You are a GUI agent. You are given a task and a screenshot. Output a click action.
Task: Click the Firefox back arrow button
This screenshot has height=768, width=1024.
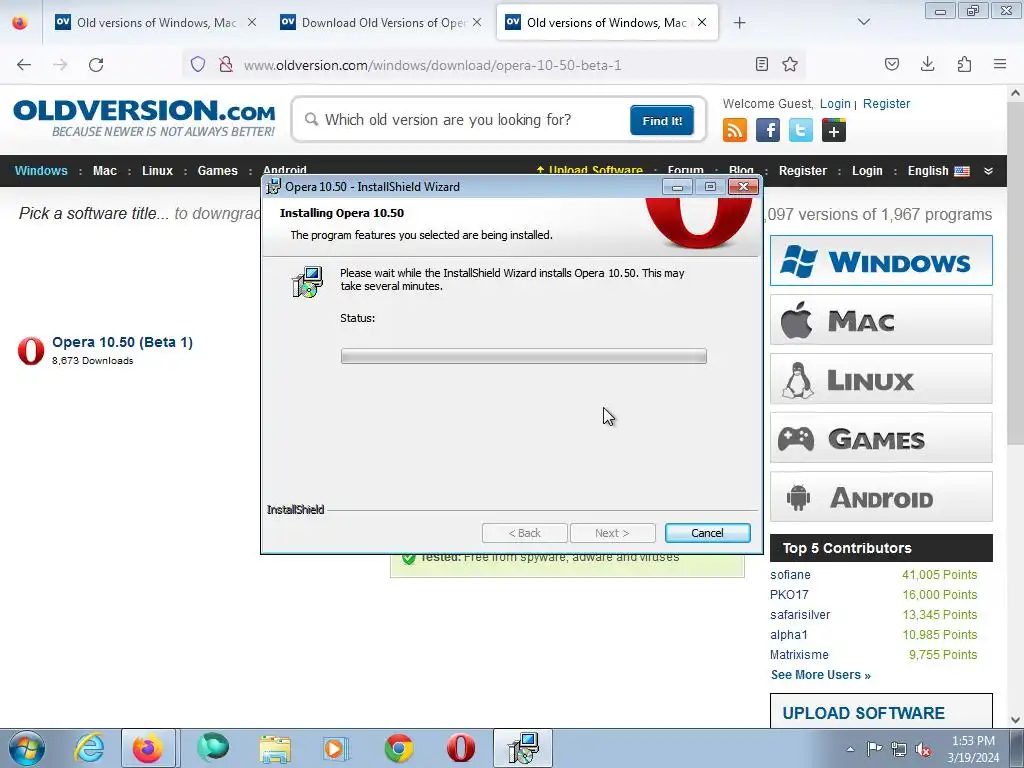pyautogui.click(x=24, y=65)
